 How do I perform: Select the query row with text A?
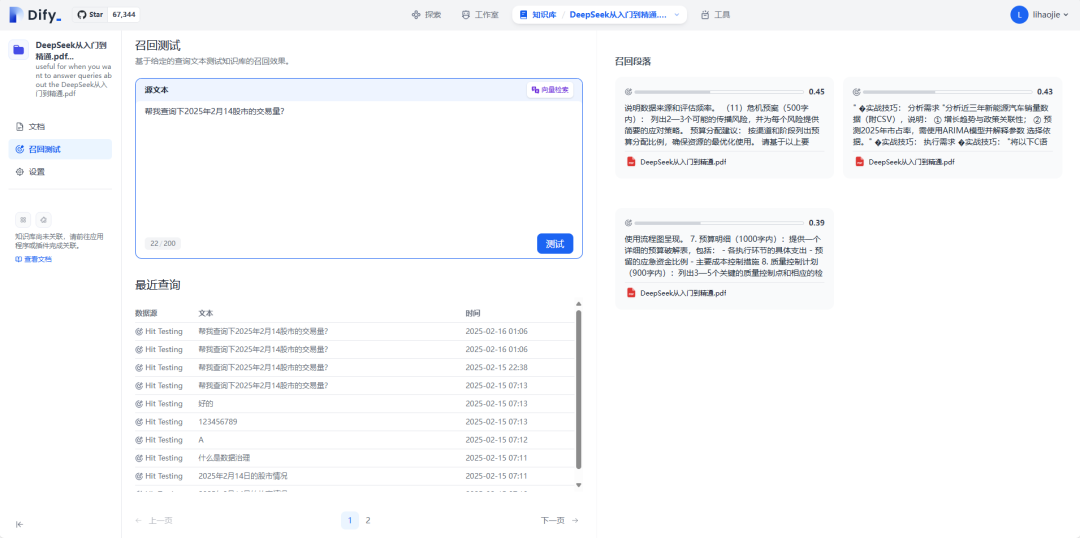click(355, 439)
